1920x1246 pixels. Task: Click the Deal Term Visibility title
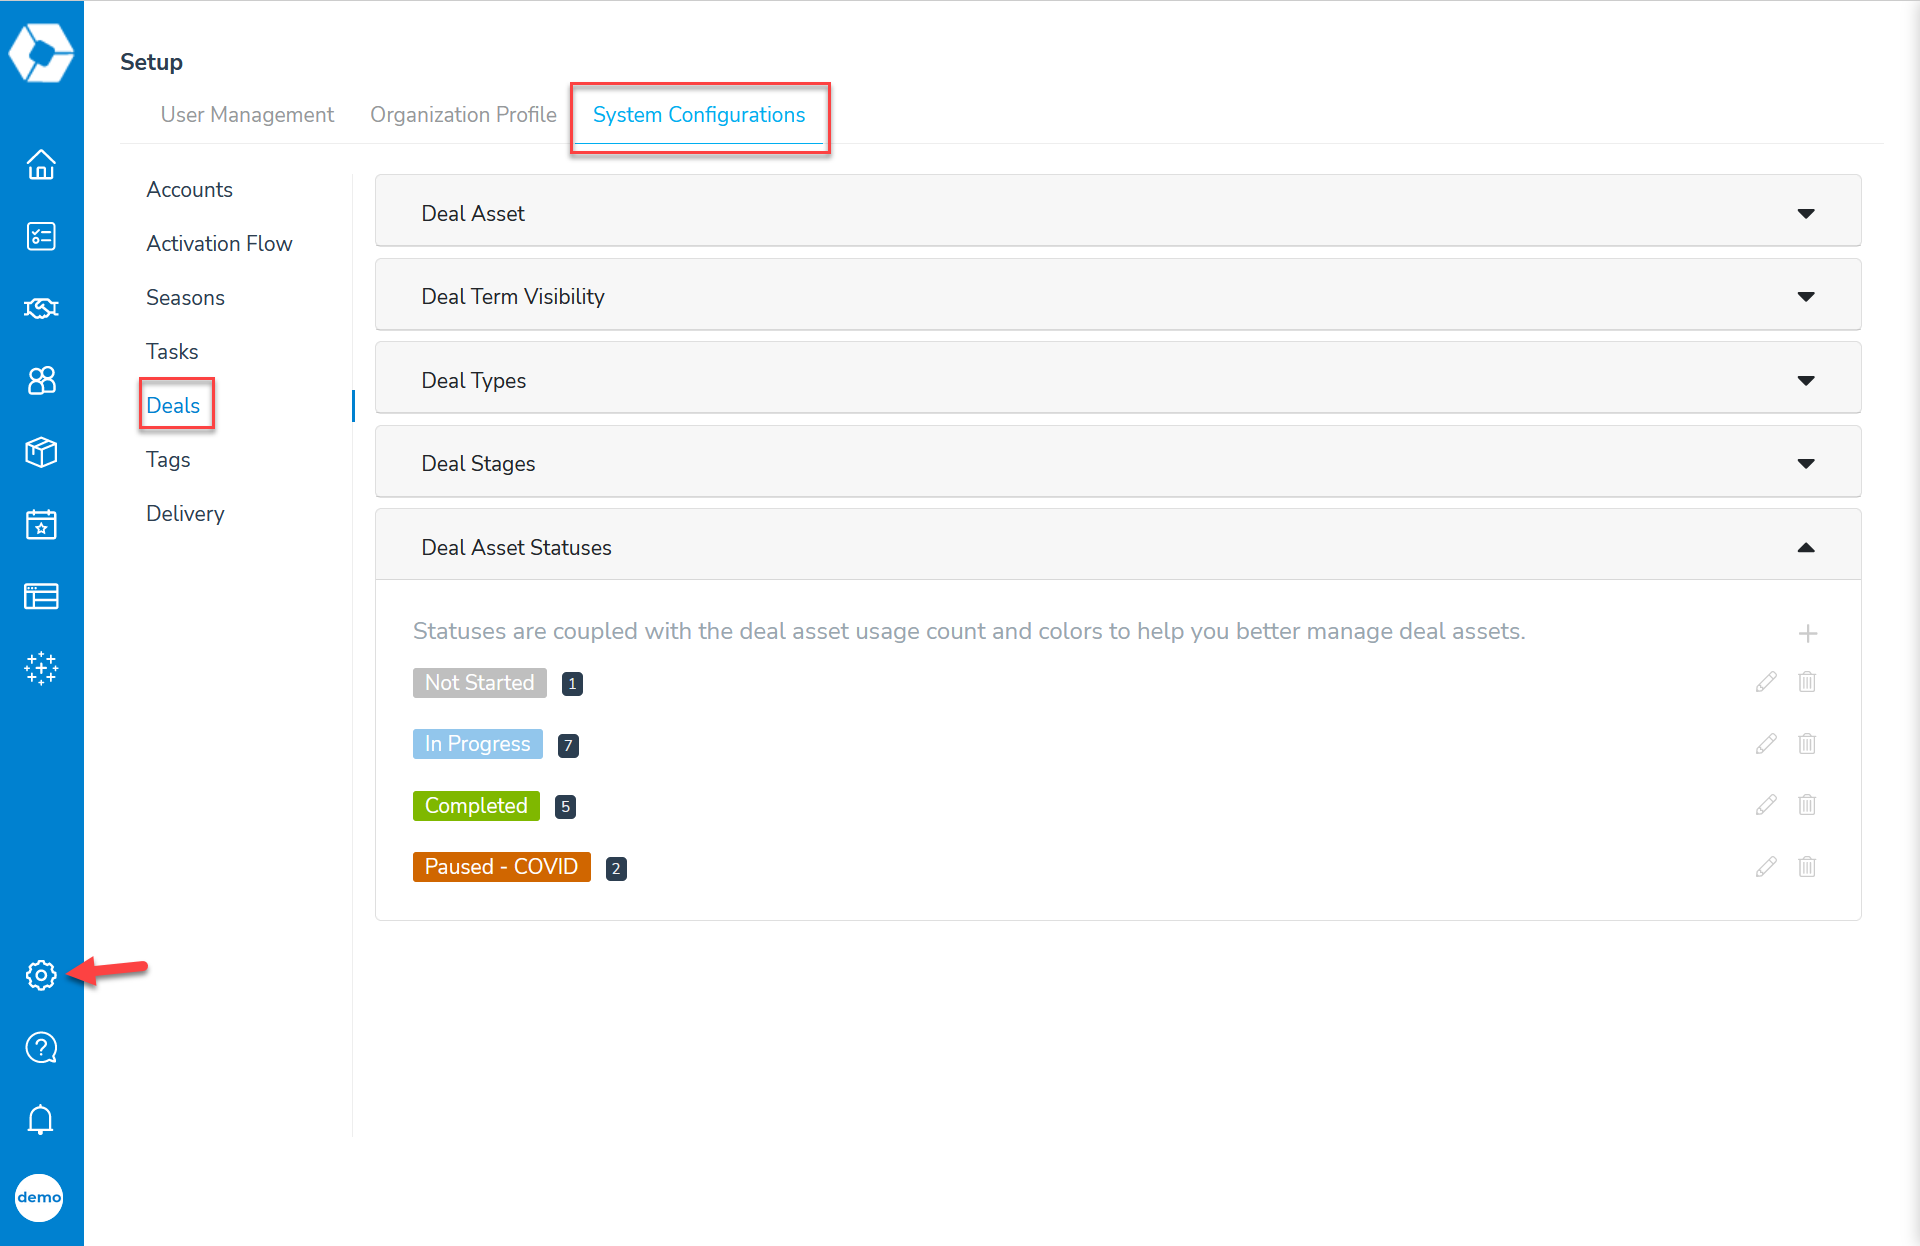point(513,297)
